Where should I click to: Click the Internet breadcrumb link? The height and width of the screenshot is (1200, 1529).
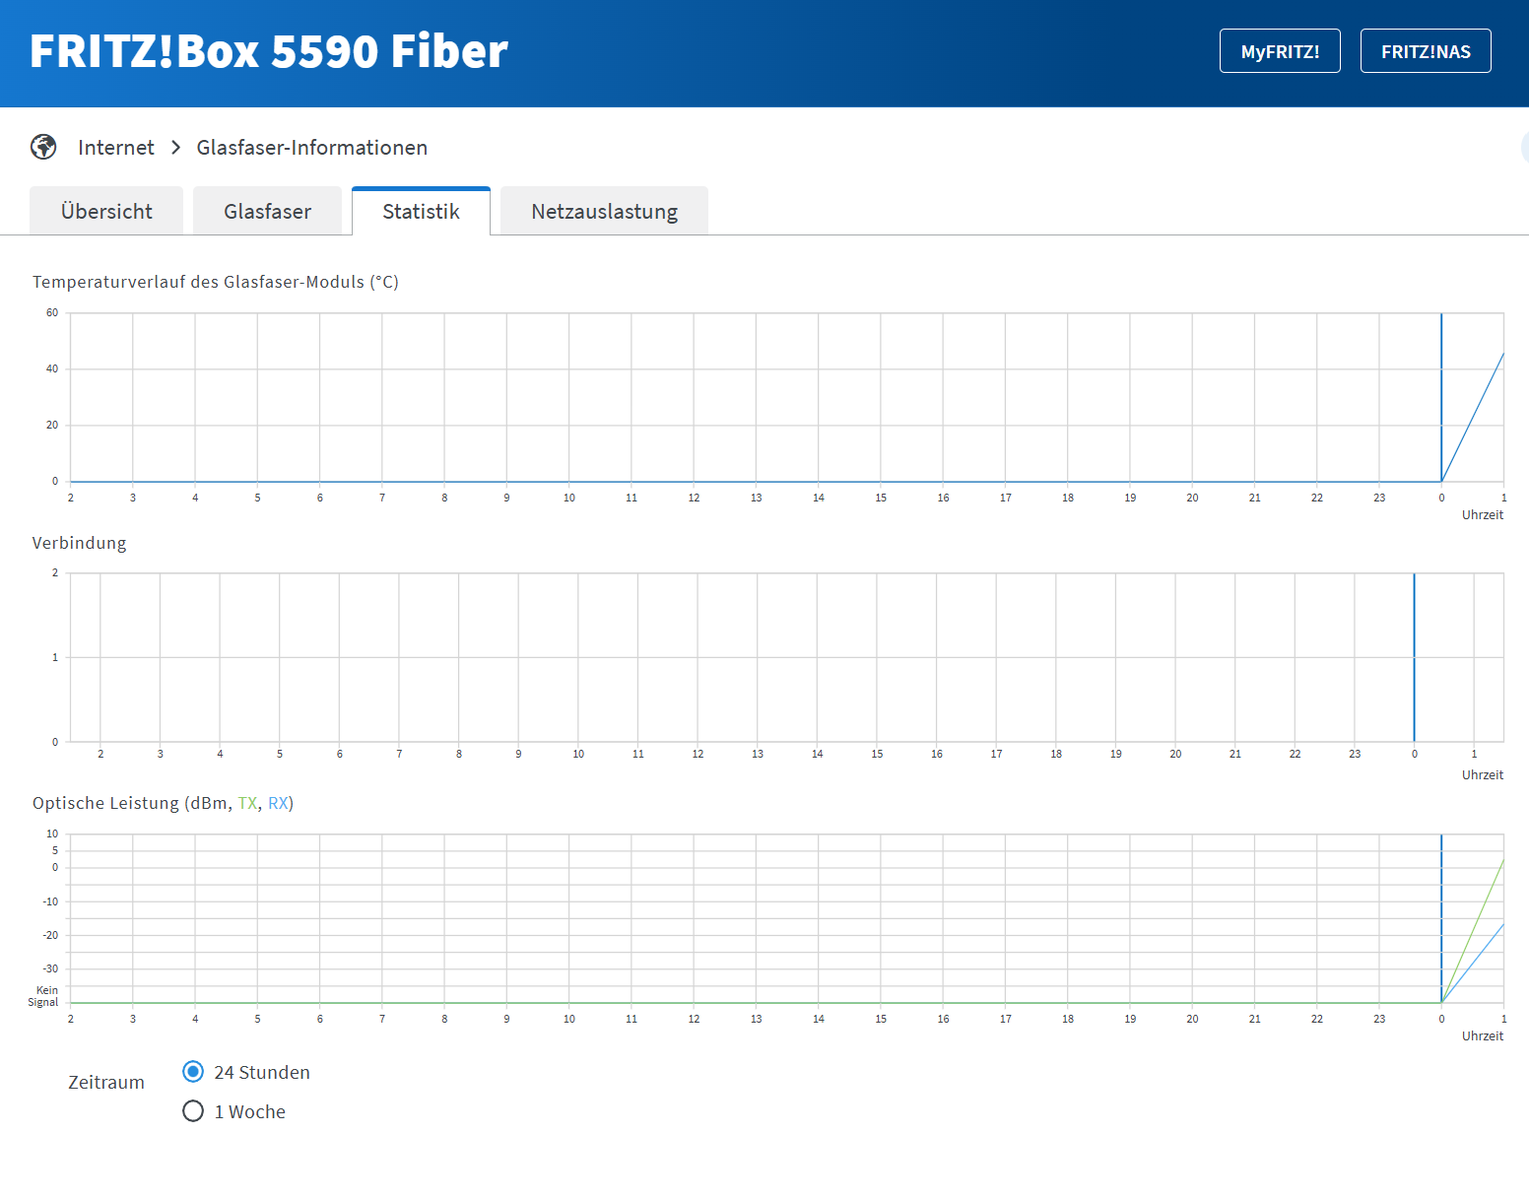[x=116, y=147]
